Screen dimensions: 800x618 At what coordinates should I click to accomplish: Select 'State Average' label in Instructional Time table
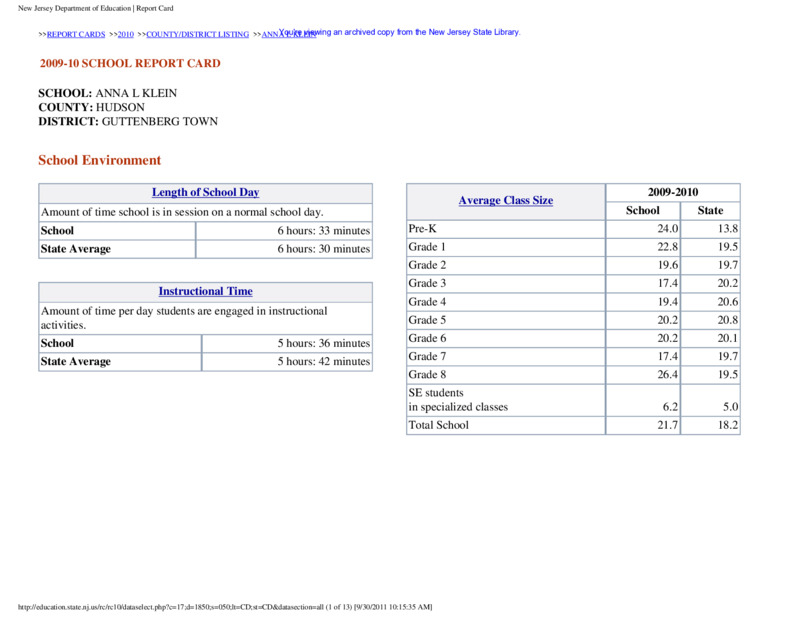76,362
